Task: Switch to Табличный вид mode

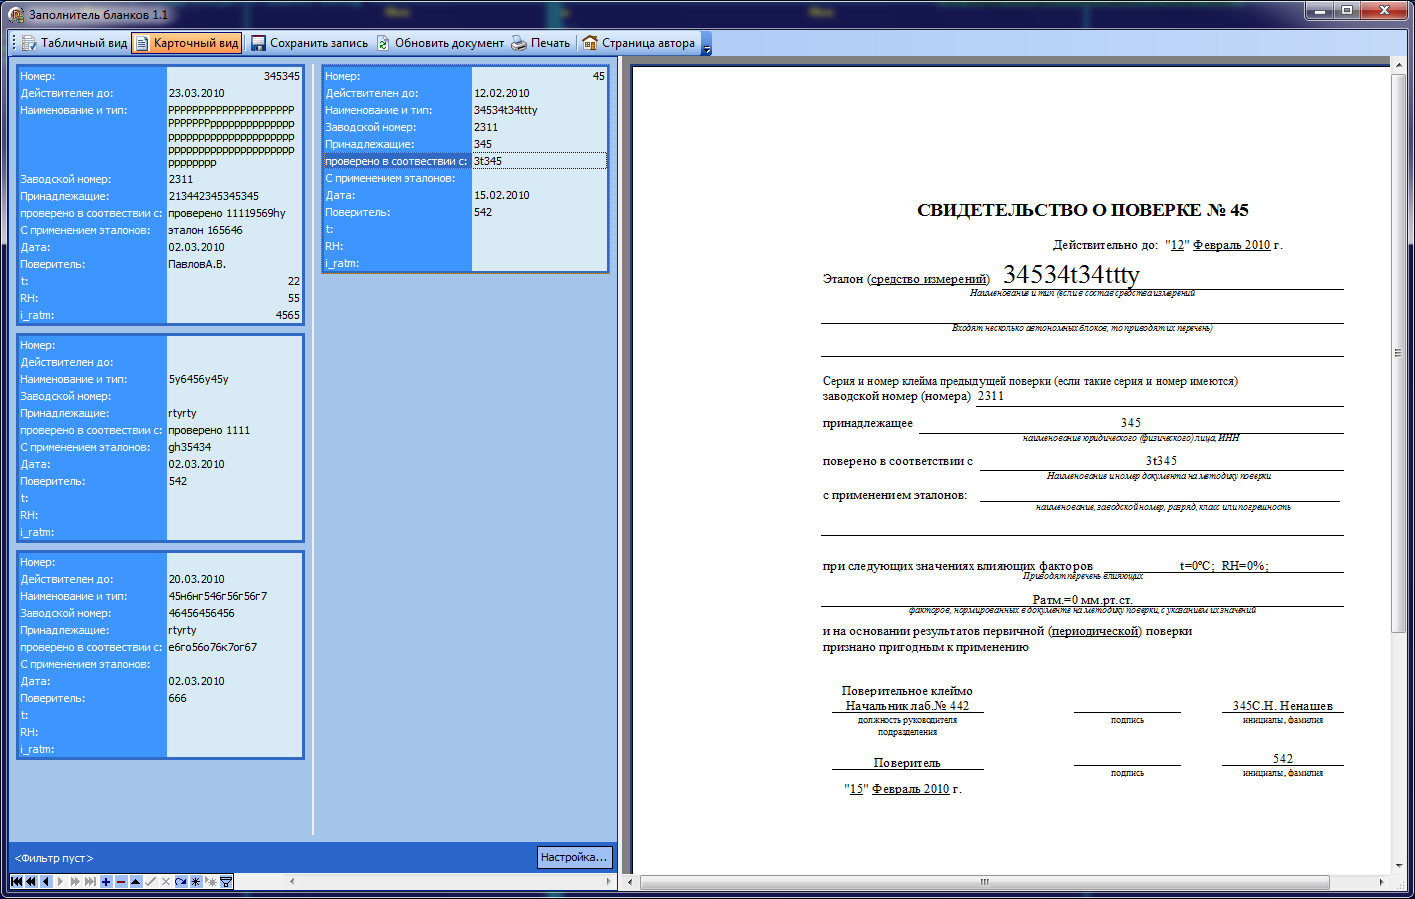Action: (74, 43)
